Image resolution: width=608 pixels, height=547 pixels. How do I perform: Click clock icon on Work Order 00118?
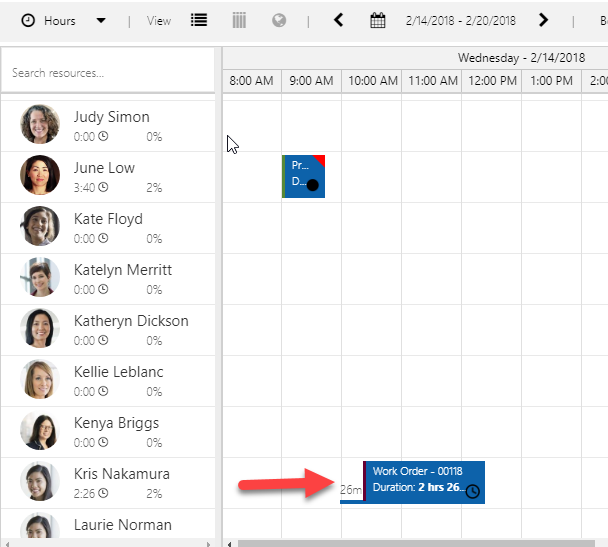pos(473,491)
